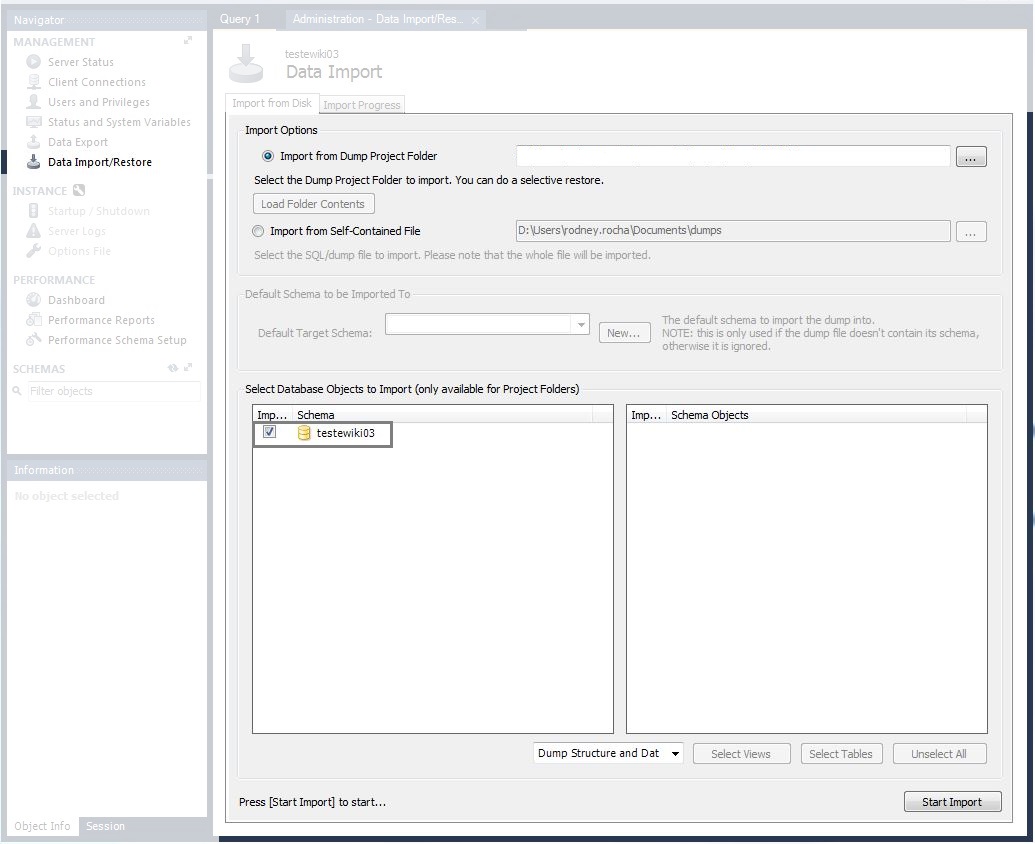Expand the Management section pane icon
This screenshot has height=844, width=1035.
tap(188, 41)
